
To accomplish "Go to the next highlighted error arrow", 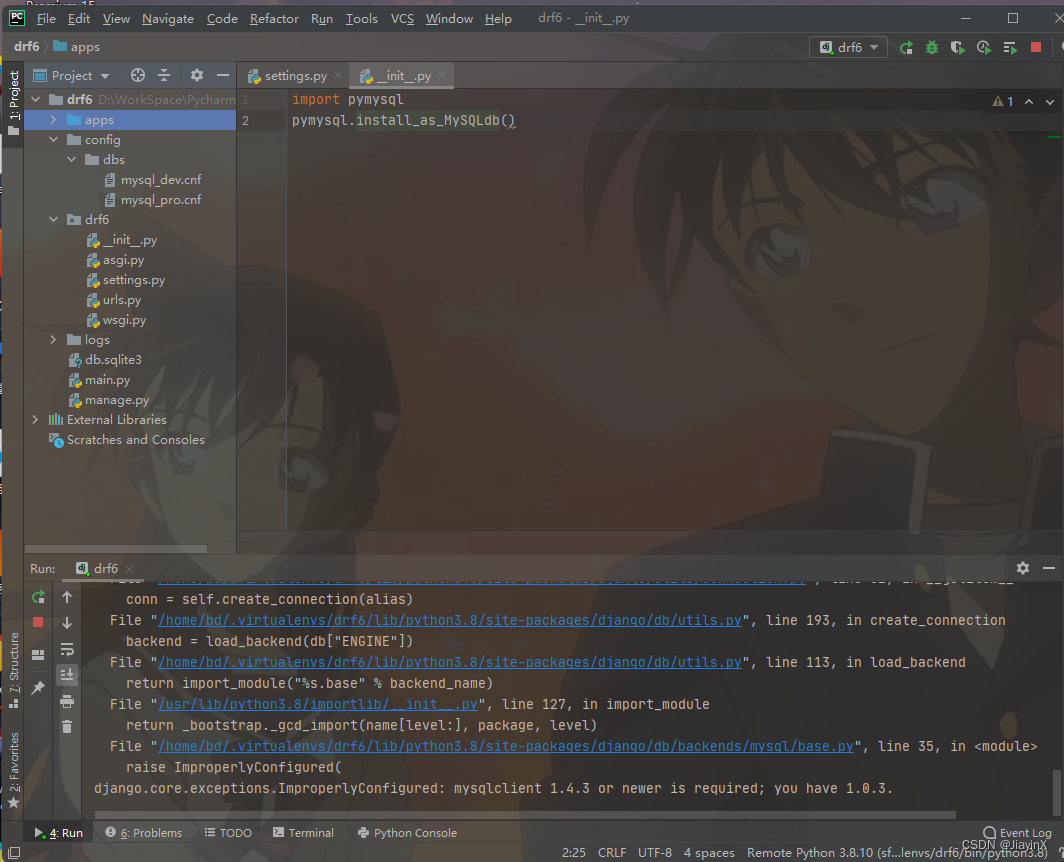I will tap(1050, 101).
